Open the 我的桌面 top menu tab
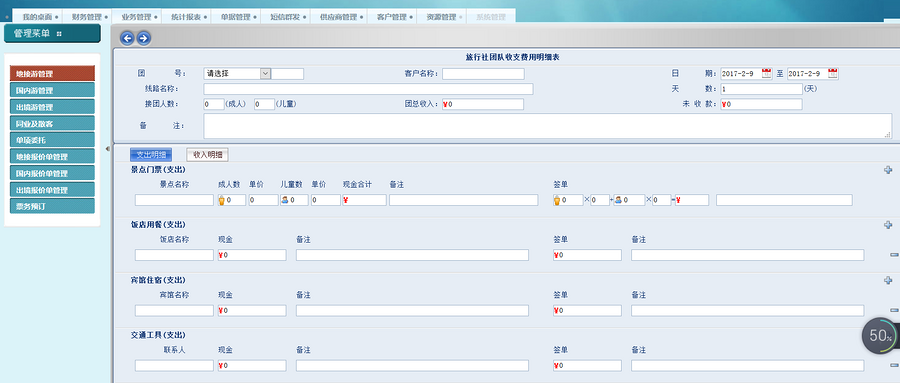900x383 pixels. (x=37, y=17)
